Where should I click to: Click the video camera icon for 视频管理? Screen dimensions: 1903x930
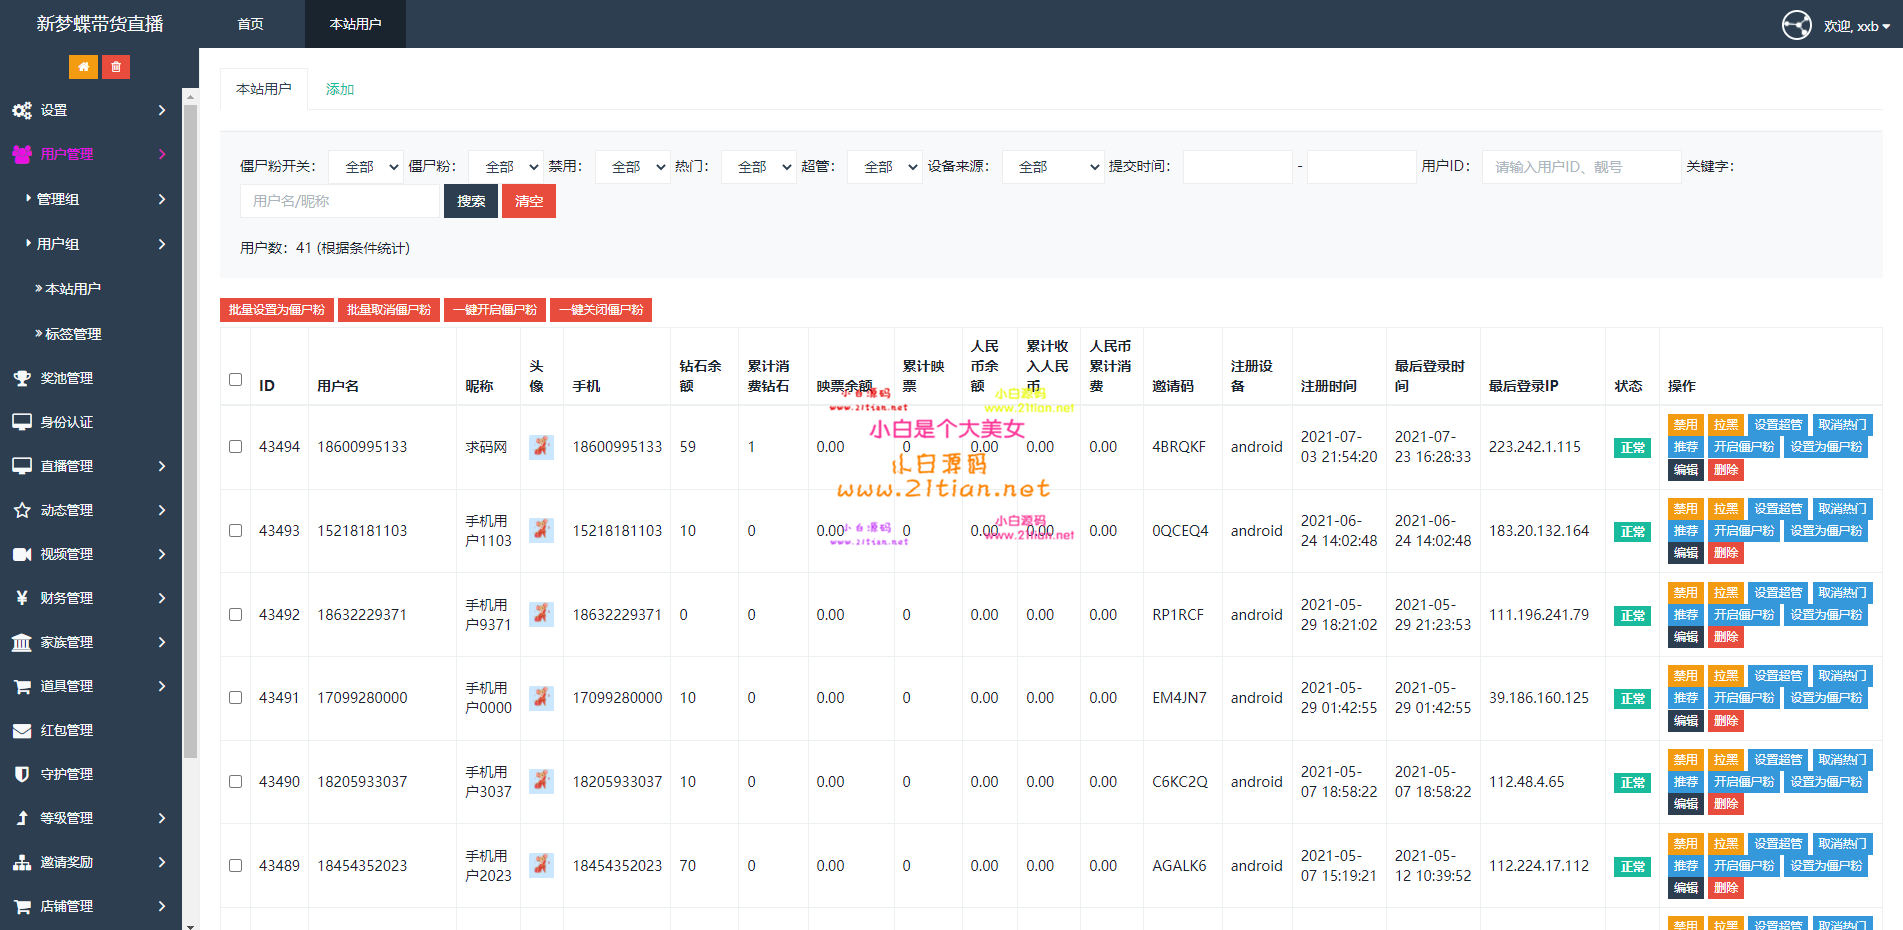tap(22, 554)
